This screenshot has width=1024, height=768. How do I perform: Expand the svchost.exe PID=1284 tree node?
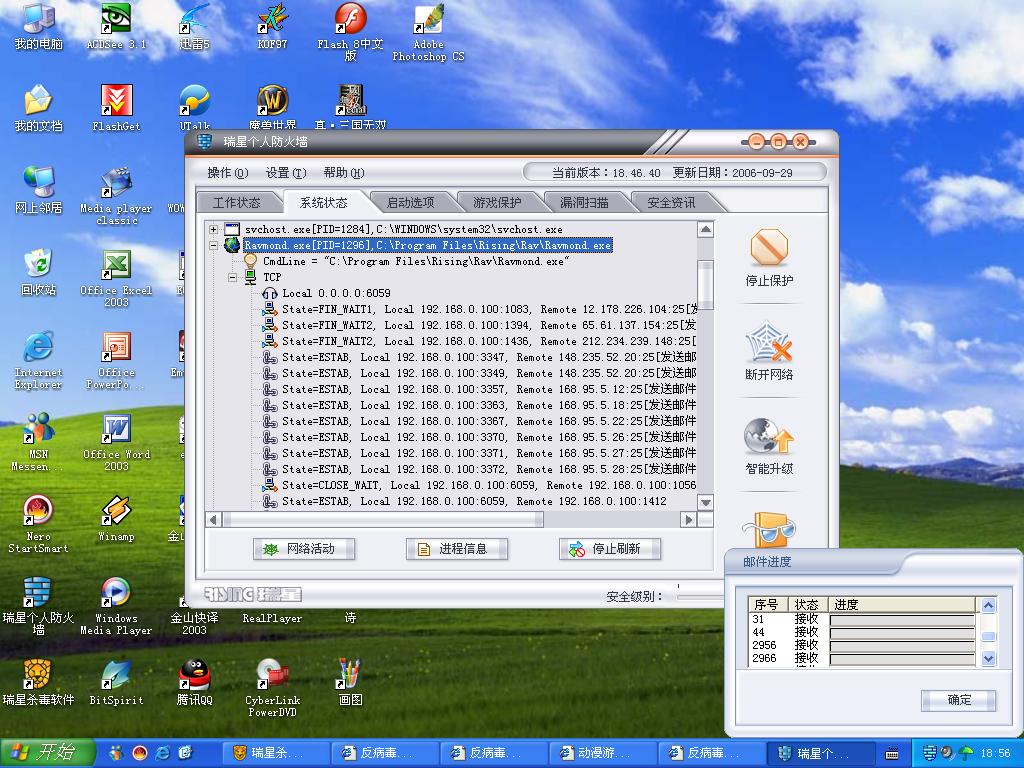point(214,229)
